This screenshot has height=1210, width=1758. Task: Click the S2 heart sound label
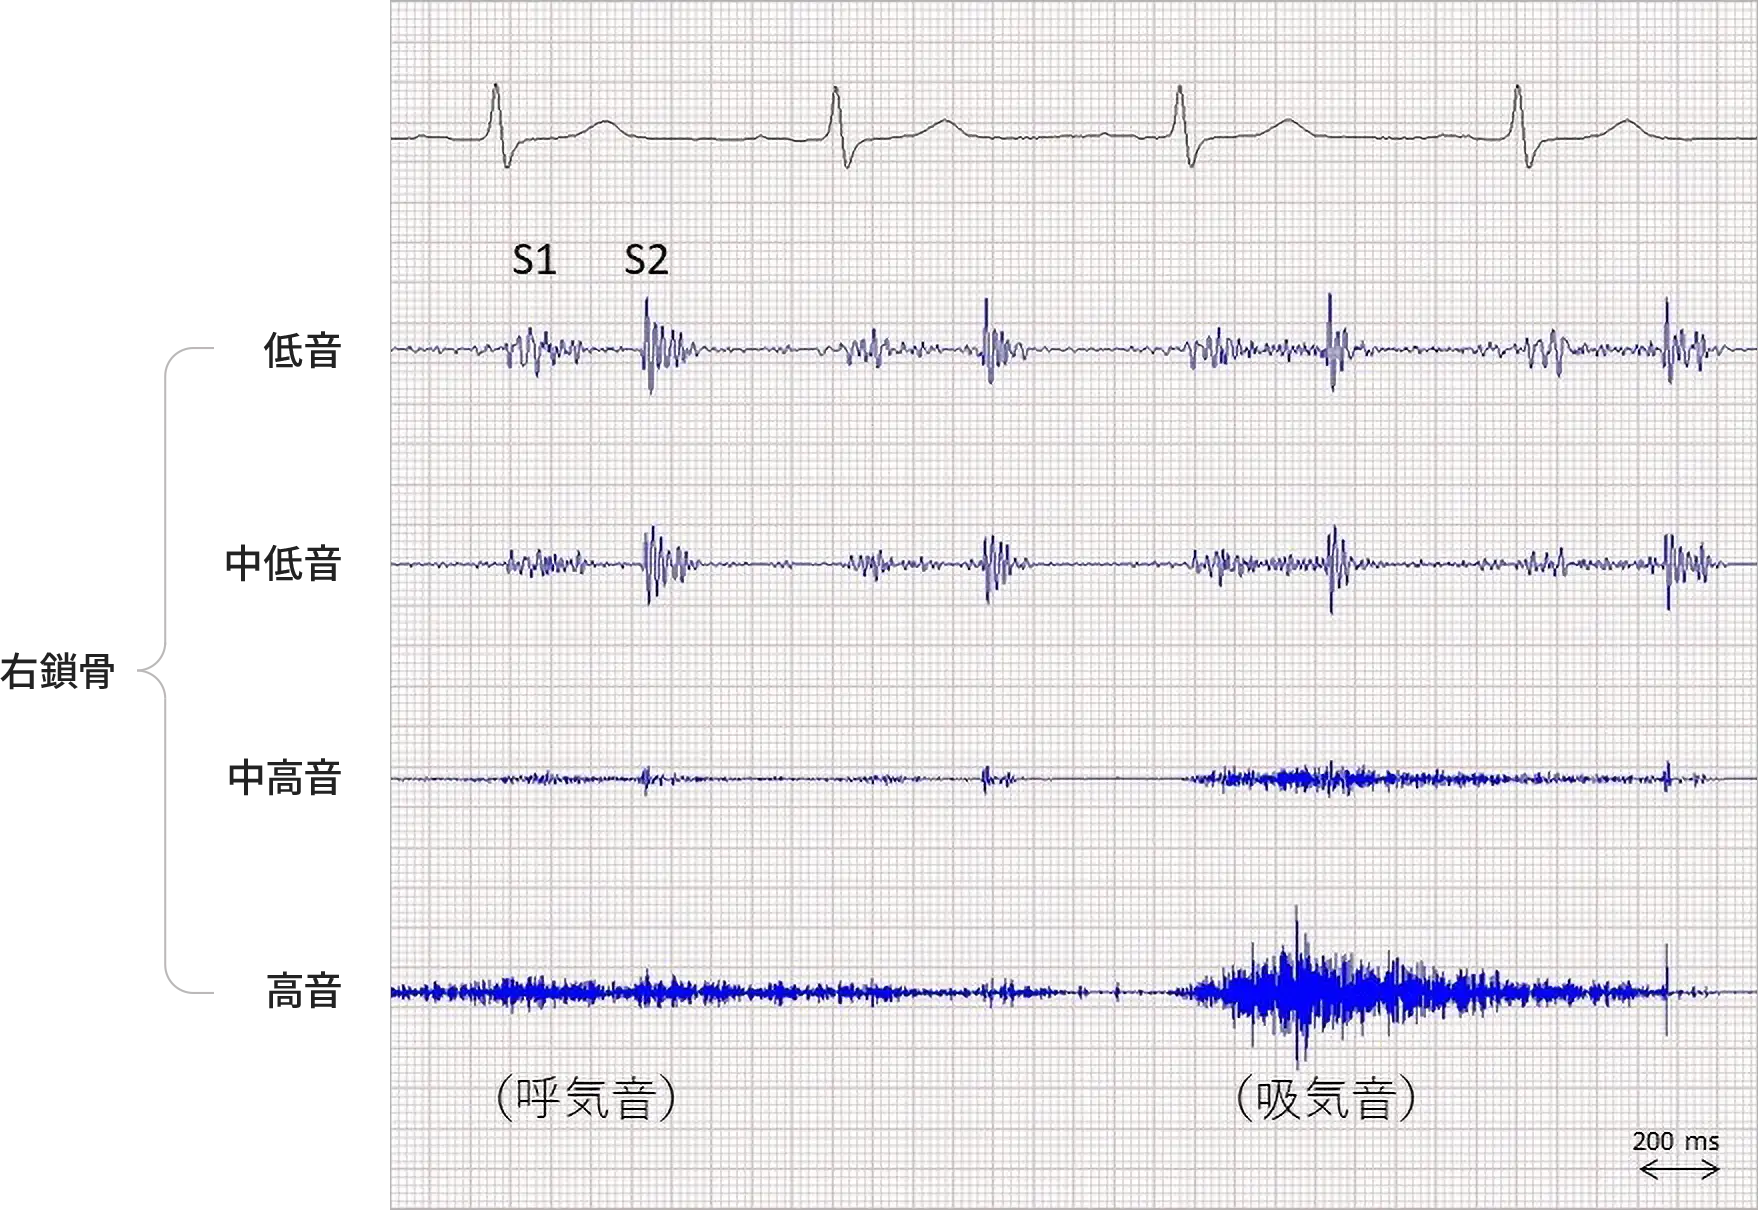(x=646, y=260)
